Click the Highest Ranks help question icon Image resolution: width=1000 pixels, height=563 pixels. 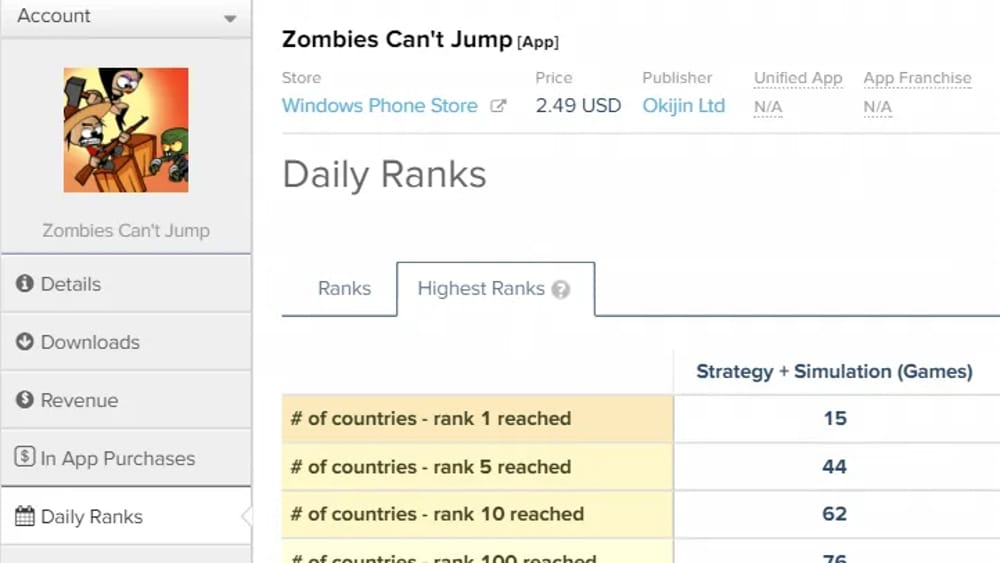coord(561,289)
